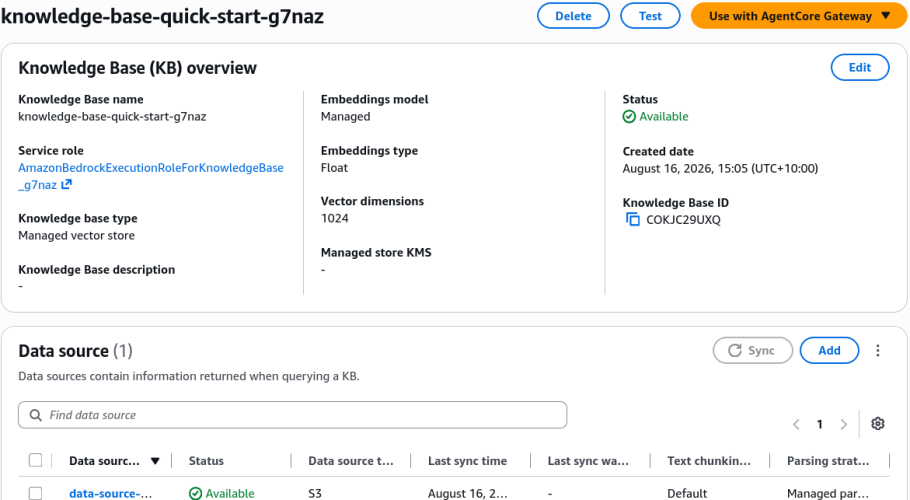The height and width of the screenshot is (500, 910).
Task: Tick the checkbox for the data-source row
Action: coord(35,493)
